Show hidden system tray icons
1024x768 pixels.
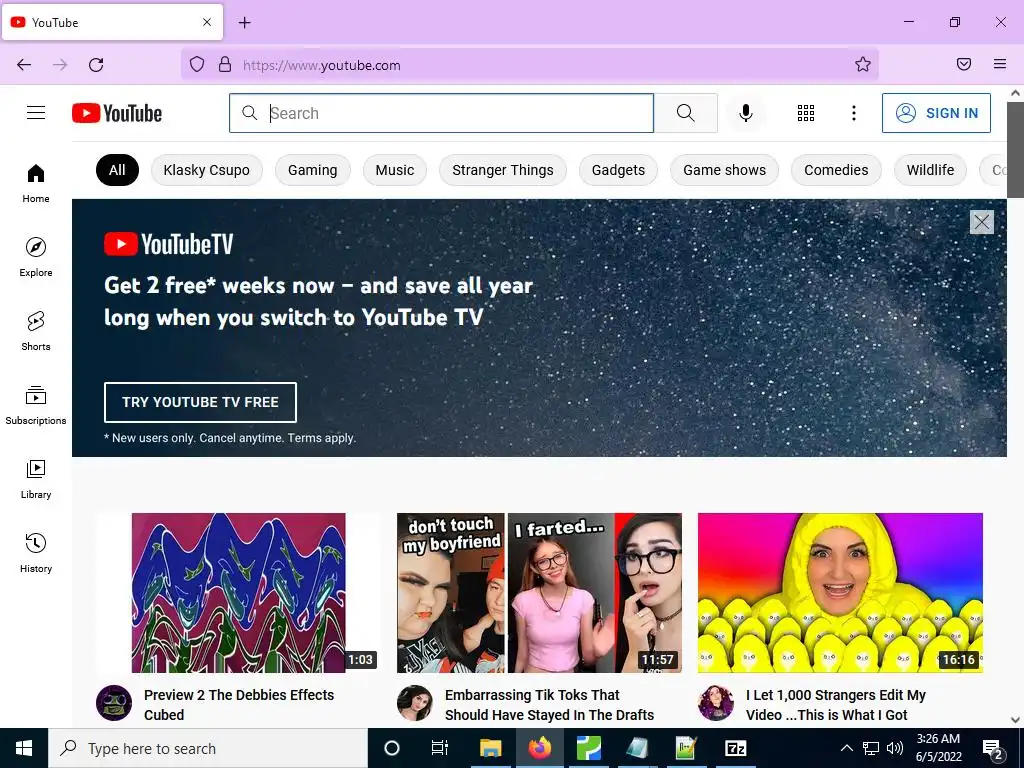pos(846,748)
